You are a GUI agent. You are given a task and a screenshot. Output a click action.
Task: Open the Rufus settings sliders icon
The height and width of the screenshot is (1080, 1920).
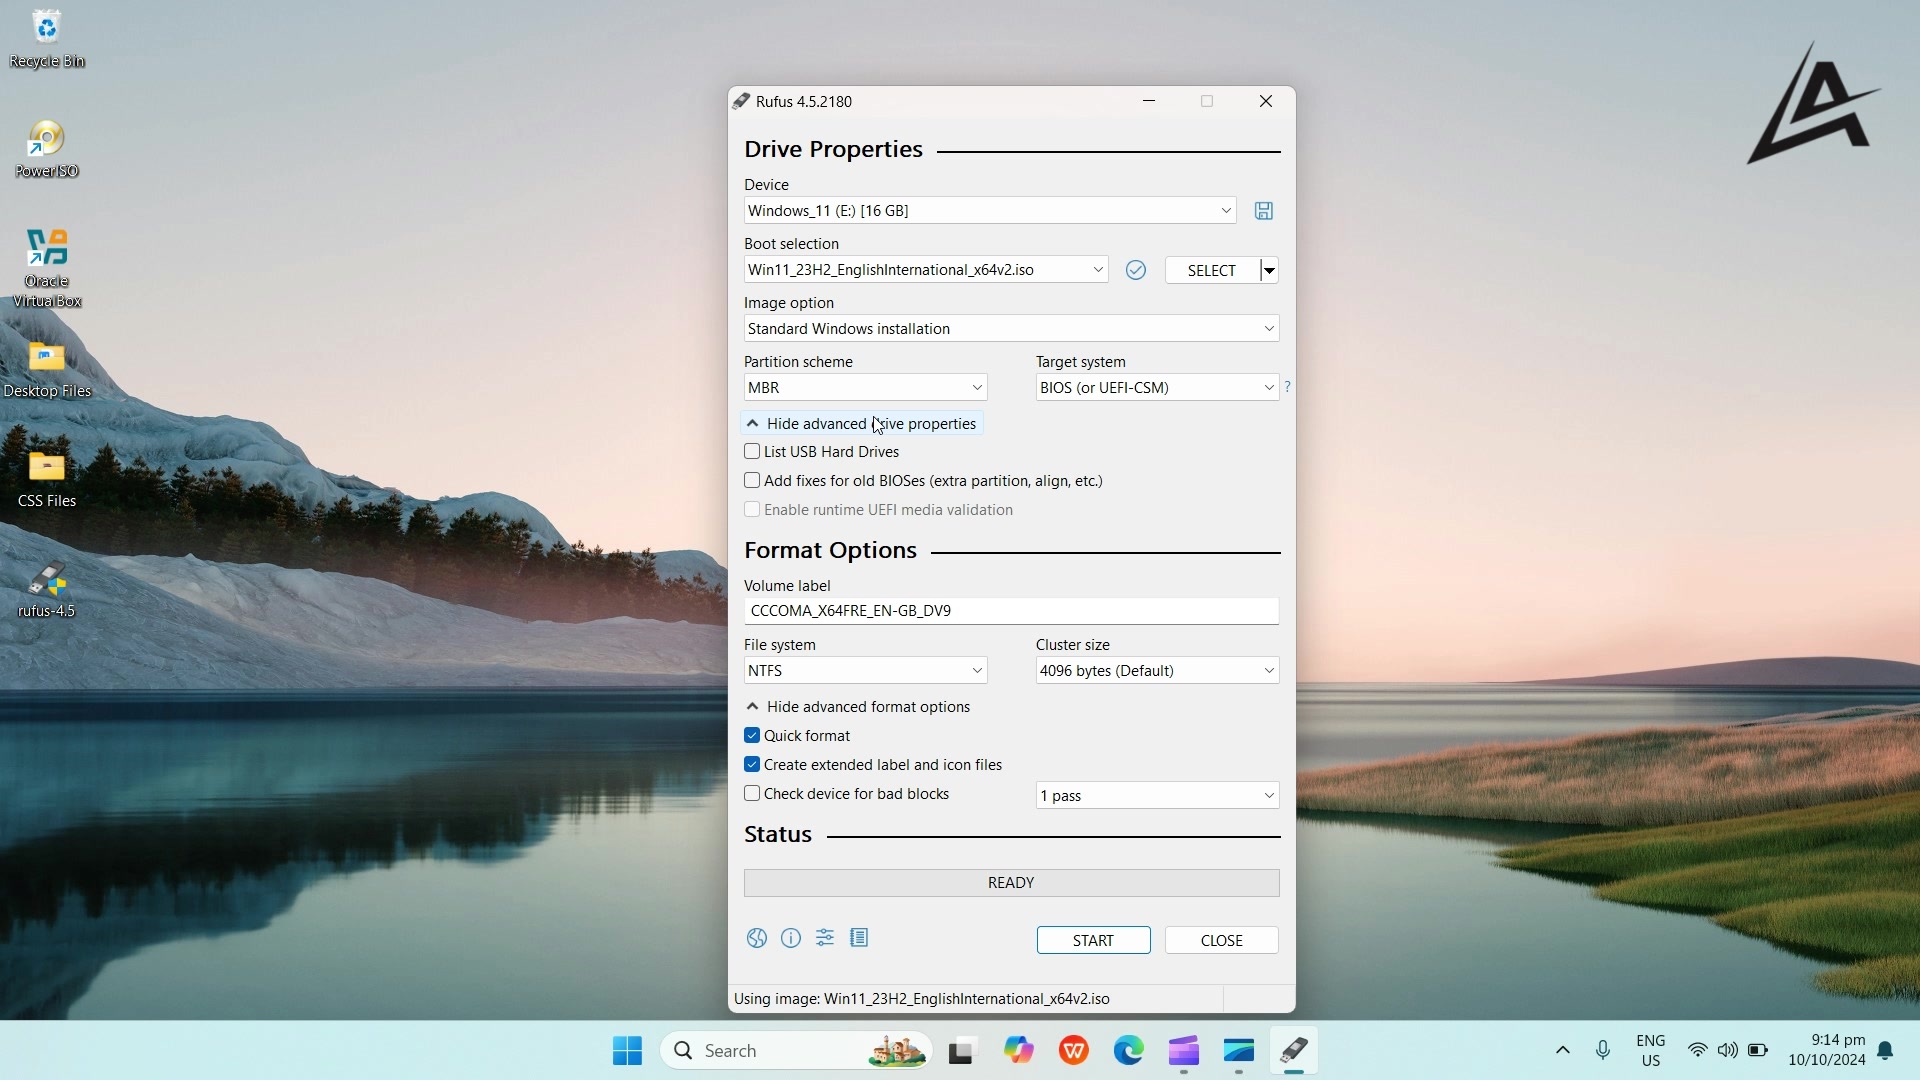click(825, 938)
